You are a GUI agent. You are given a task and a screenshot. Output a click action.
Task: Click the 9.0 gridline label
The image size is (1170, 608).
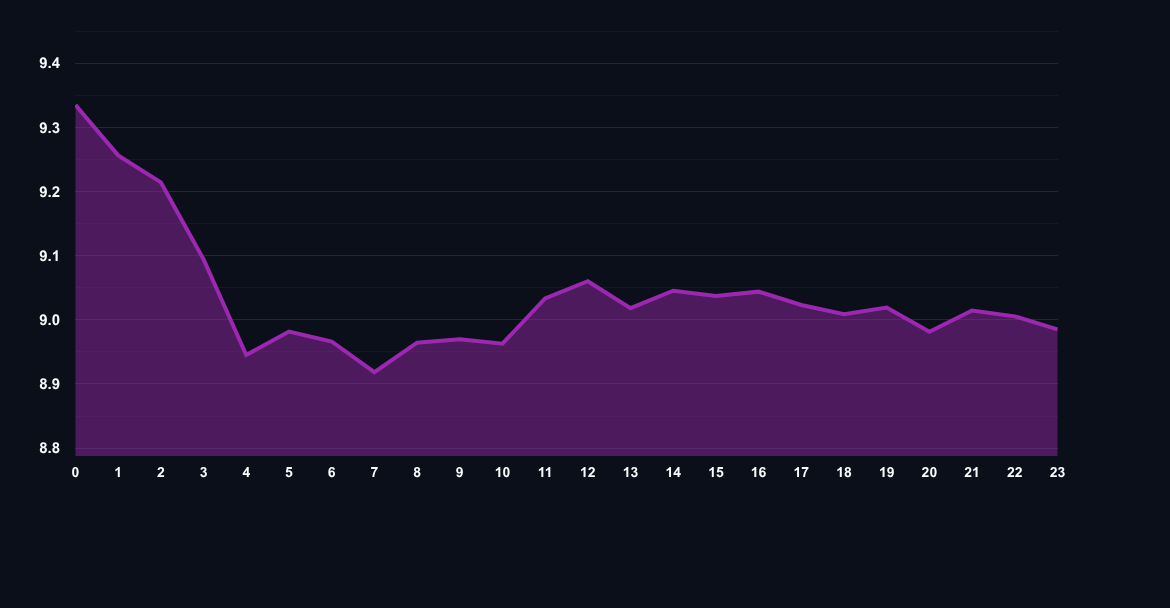click(x=49, y=320)
